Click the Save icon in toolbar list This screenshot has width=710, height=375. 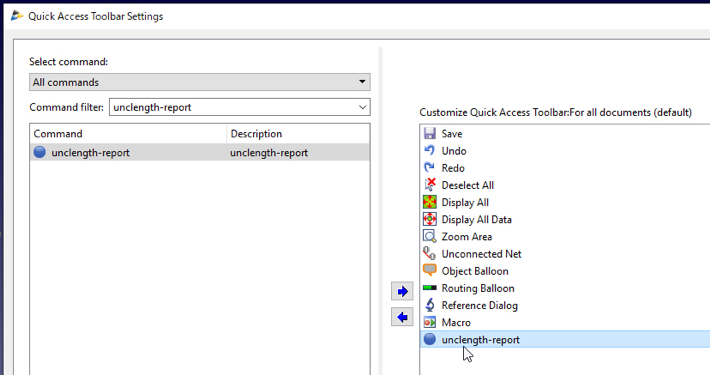pyautogui.click(x=430, y=133)
